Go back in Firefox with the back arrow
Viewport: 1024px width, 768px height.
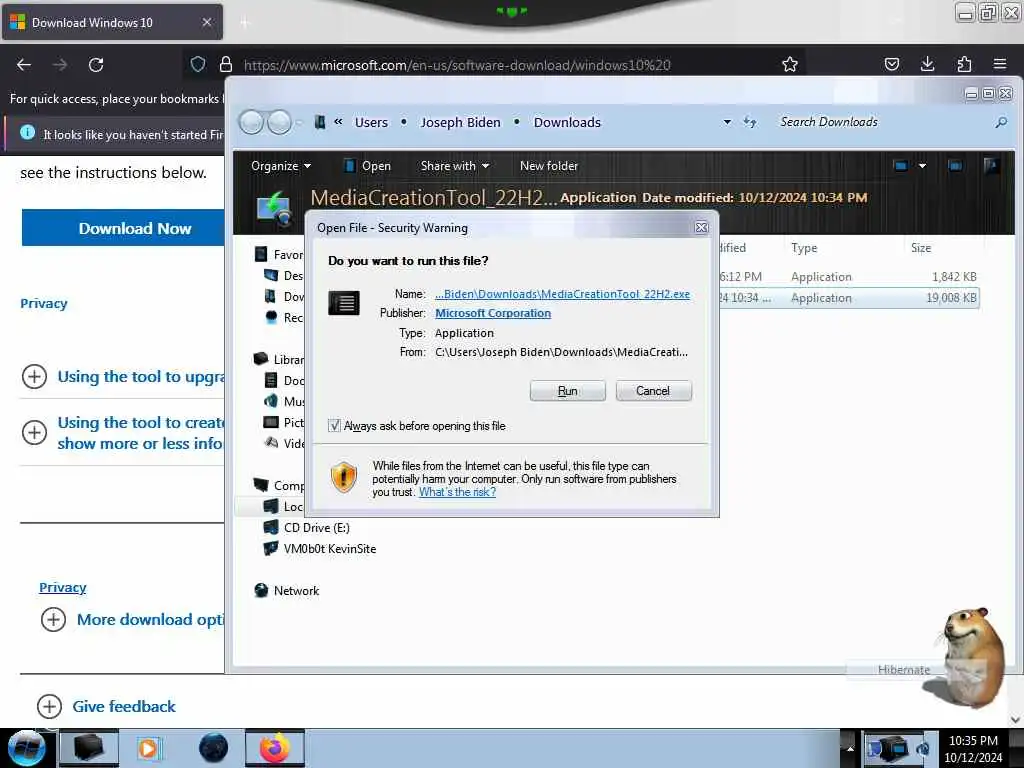click(24, 65)
